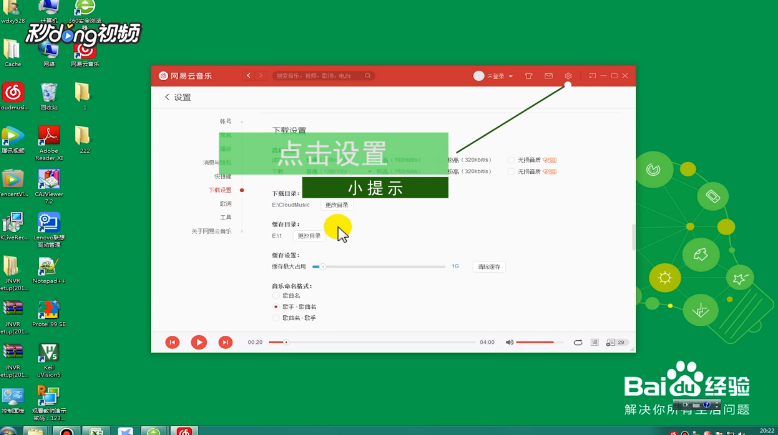Screen dimensions: 778x435
Task: Toggle the desktop lyrics icon in player bar
Action: click(595, 342)
